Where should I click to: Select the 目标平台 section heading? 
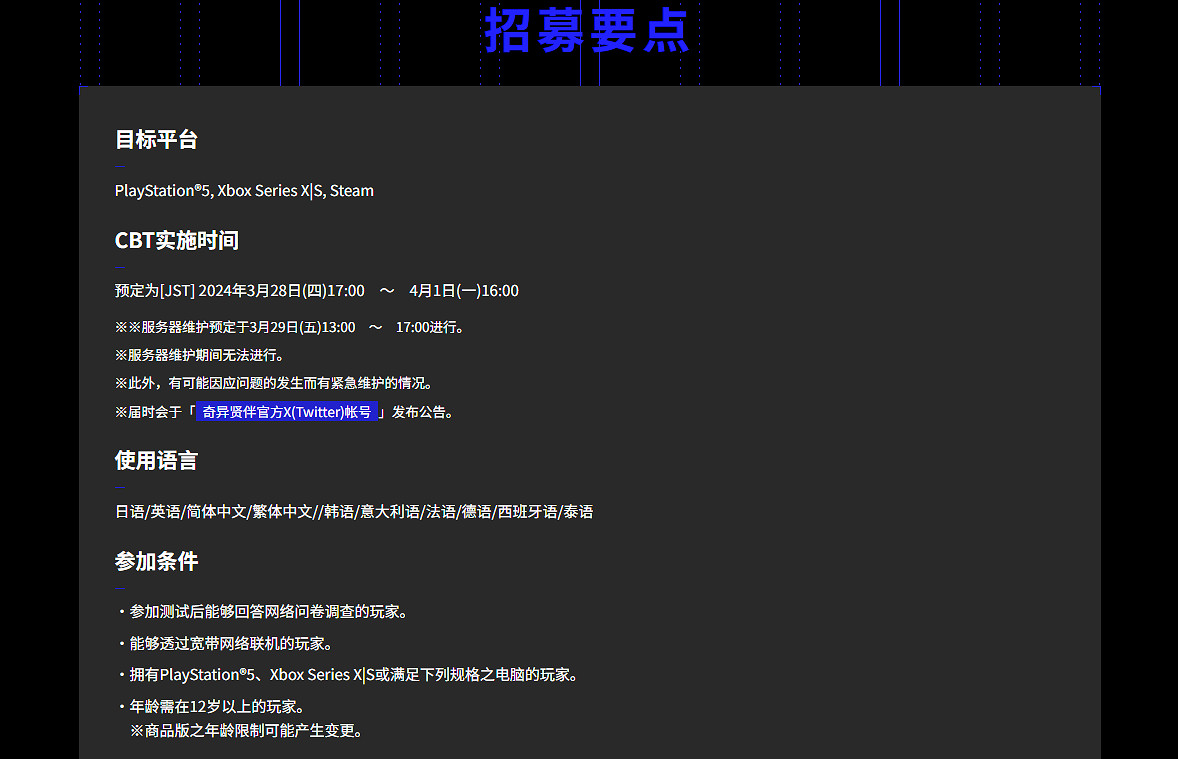point(156,140)
